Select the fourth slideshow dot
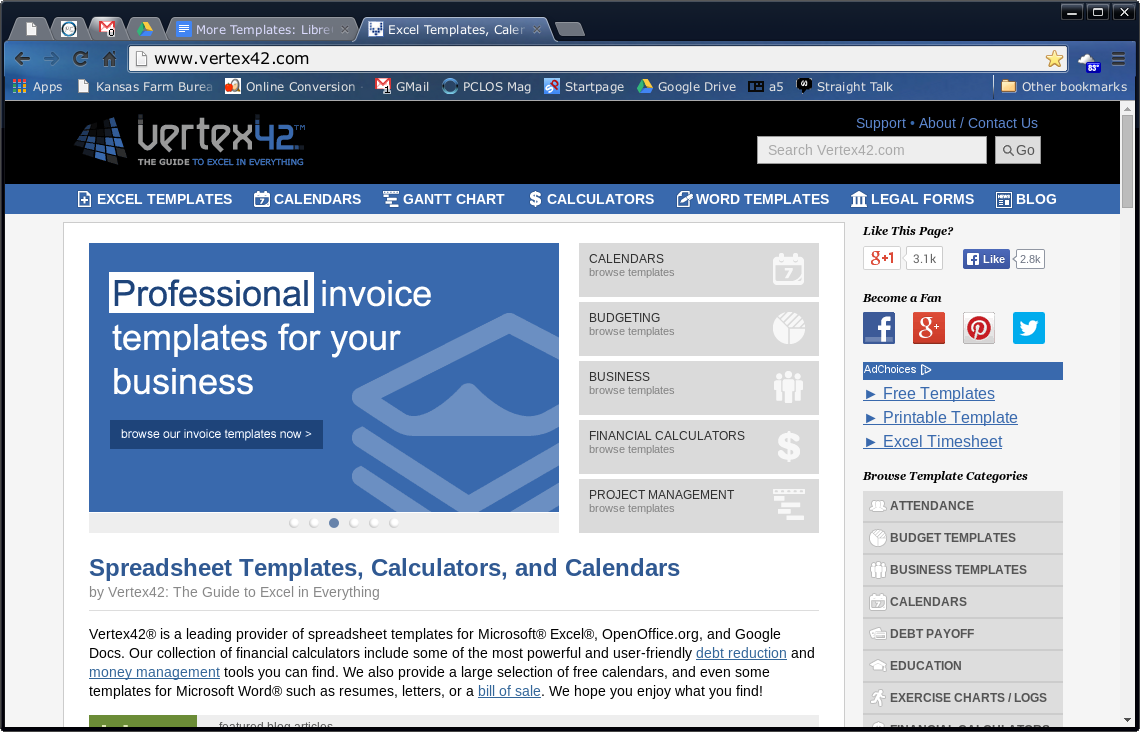The width and height of the screenshot is (1140, 732). tap(354, 523)
